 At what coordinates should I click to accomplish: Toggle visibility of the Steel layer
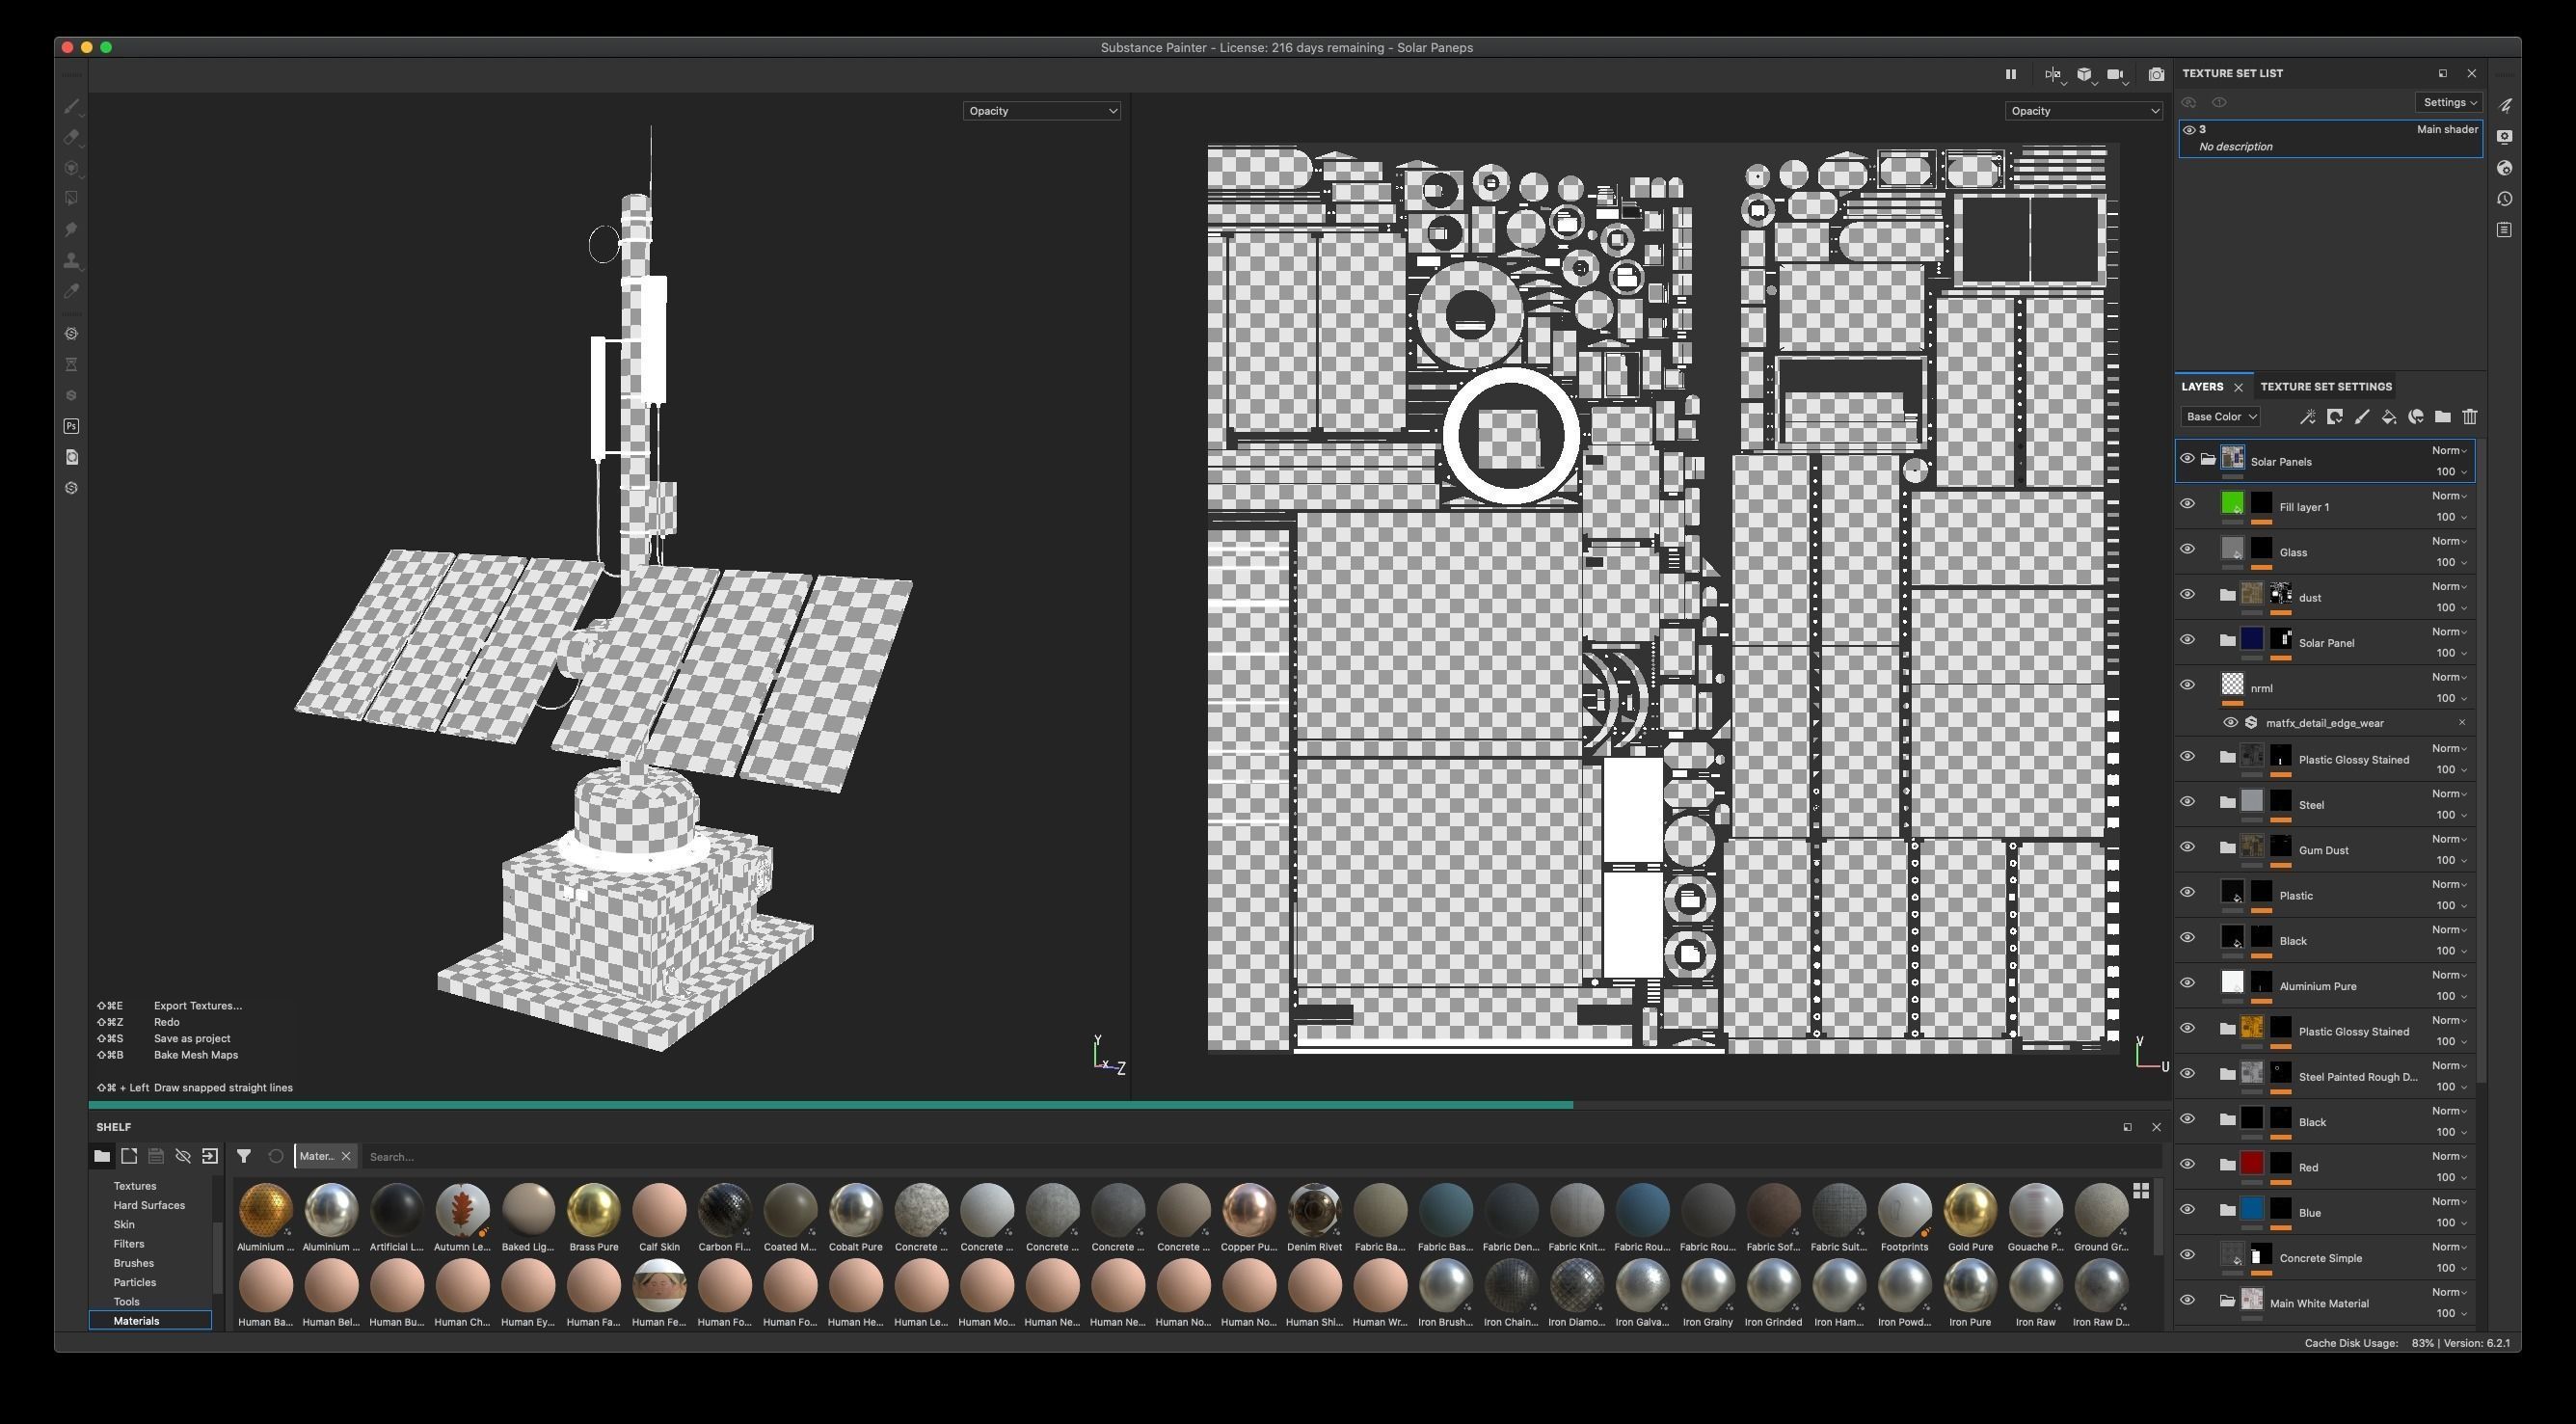tap(2187, 801)
